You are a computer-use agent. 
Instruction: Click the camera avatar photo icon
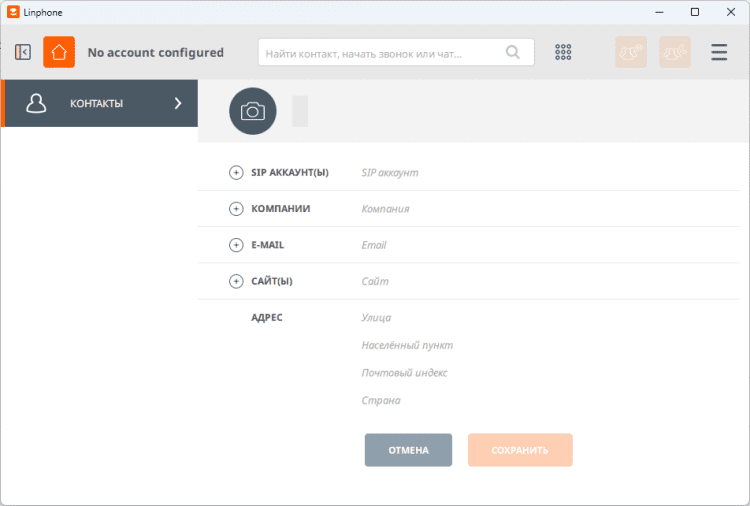[x=253, y=111]
